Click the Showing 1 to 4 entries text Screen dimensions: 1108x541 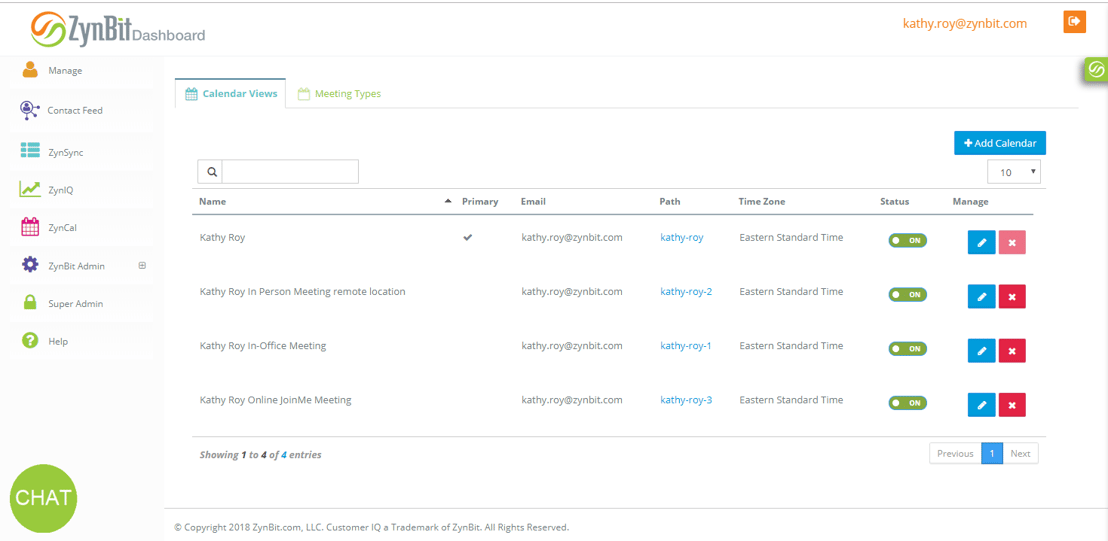[261, 455]
